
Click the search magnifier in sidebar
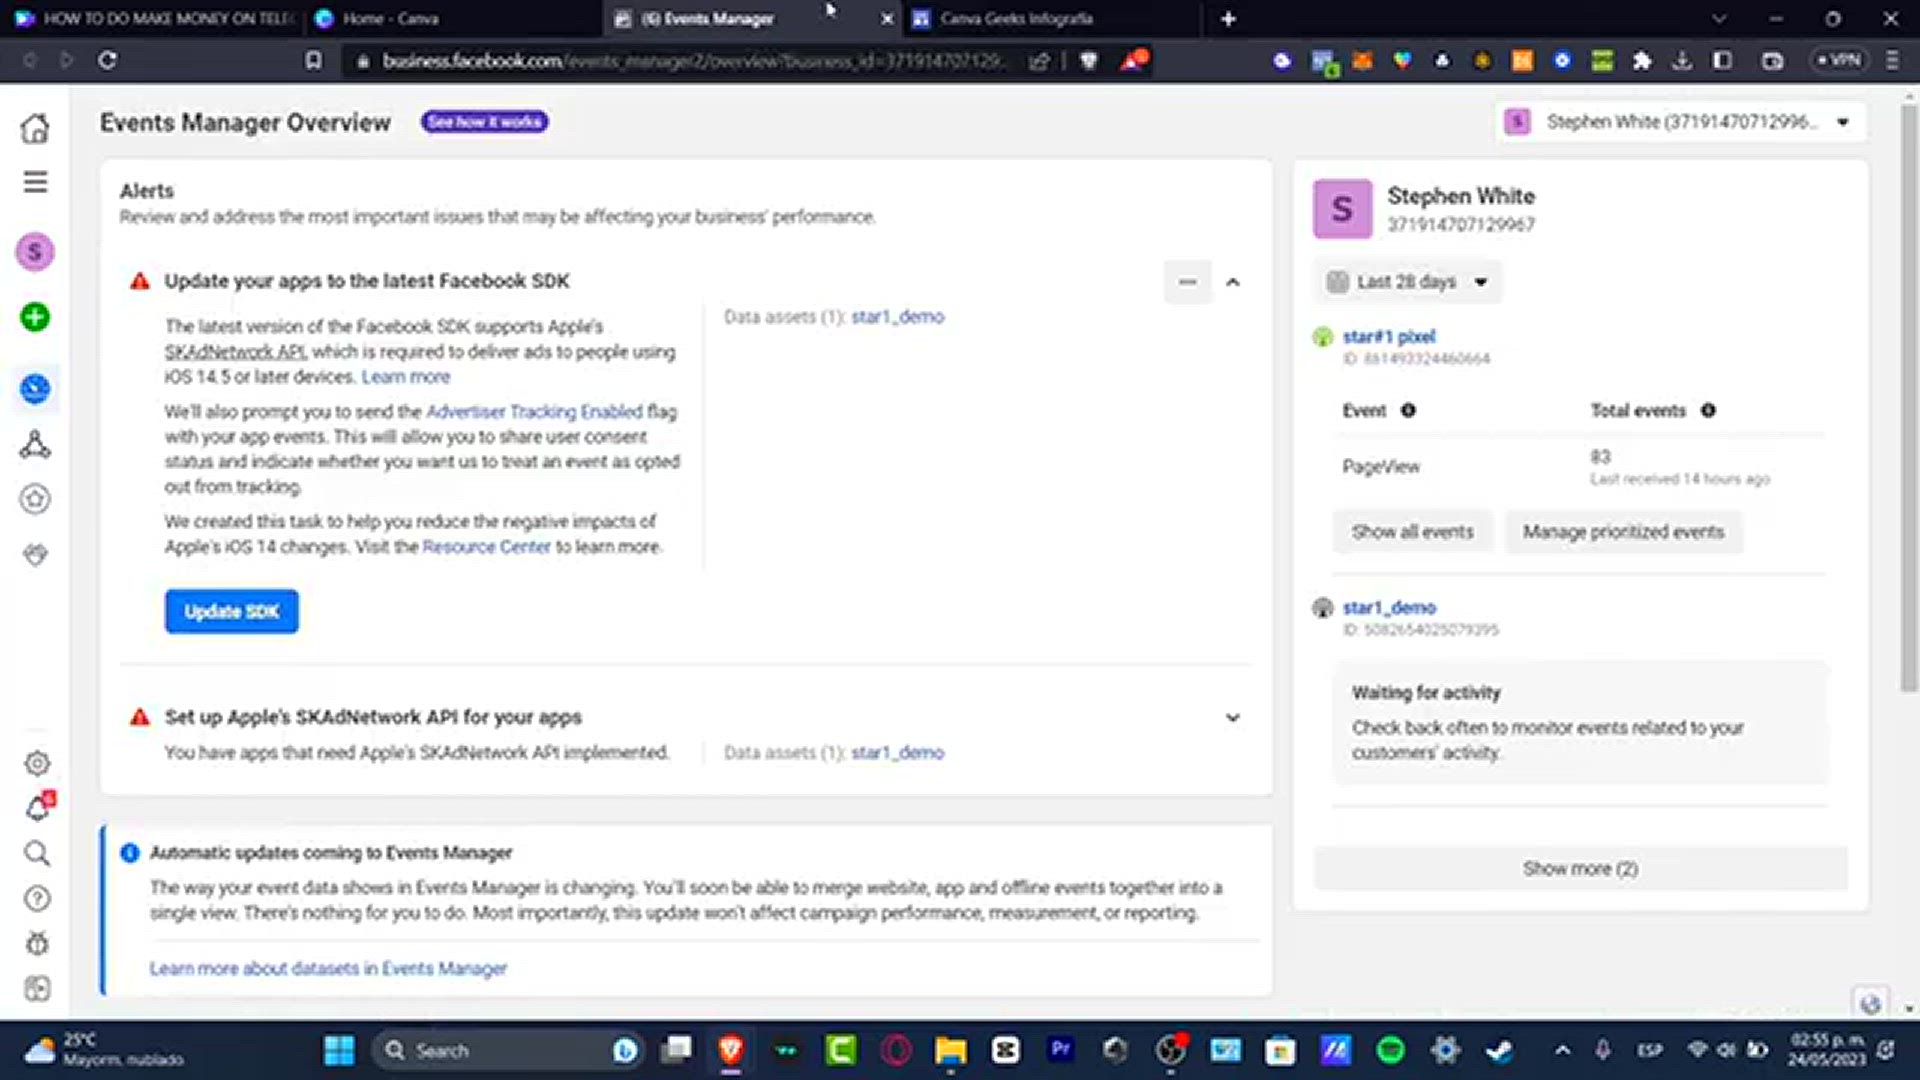pos(37,853)
